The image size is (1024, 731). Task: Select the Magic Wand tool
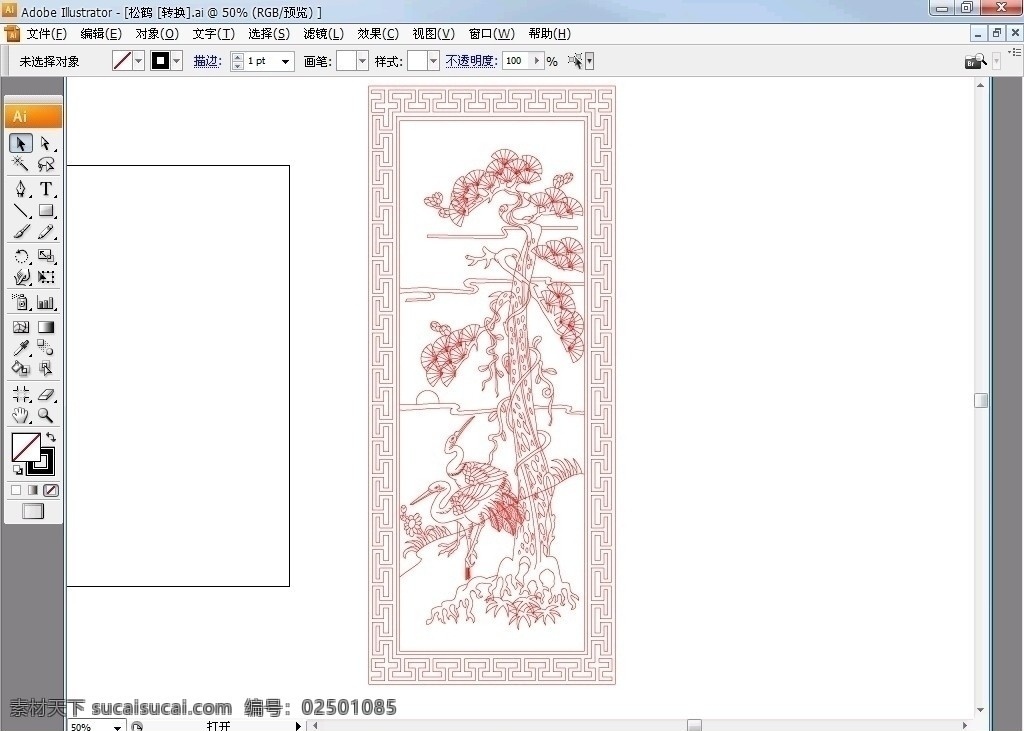20,163
